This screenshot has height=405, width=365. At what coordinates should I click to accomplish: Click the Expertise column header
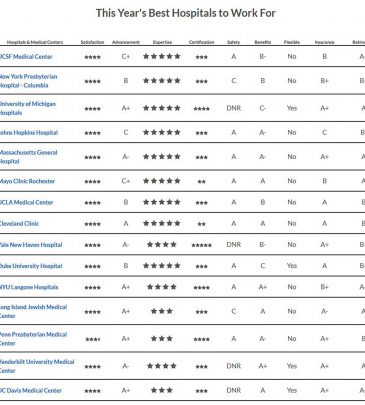[162, 42]
